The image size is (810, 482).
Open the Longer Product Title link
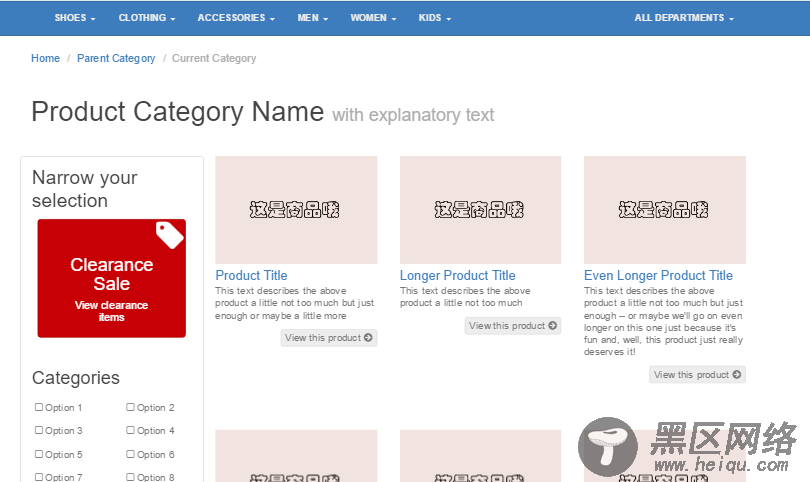coord(458,275)
